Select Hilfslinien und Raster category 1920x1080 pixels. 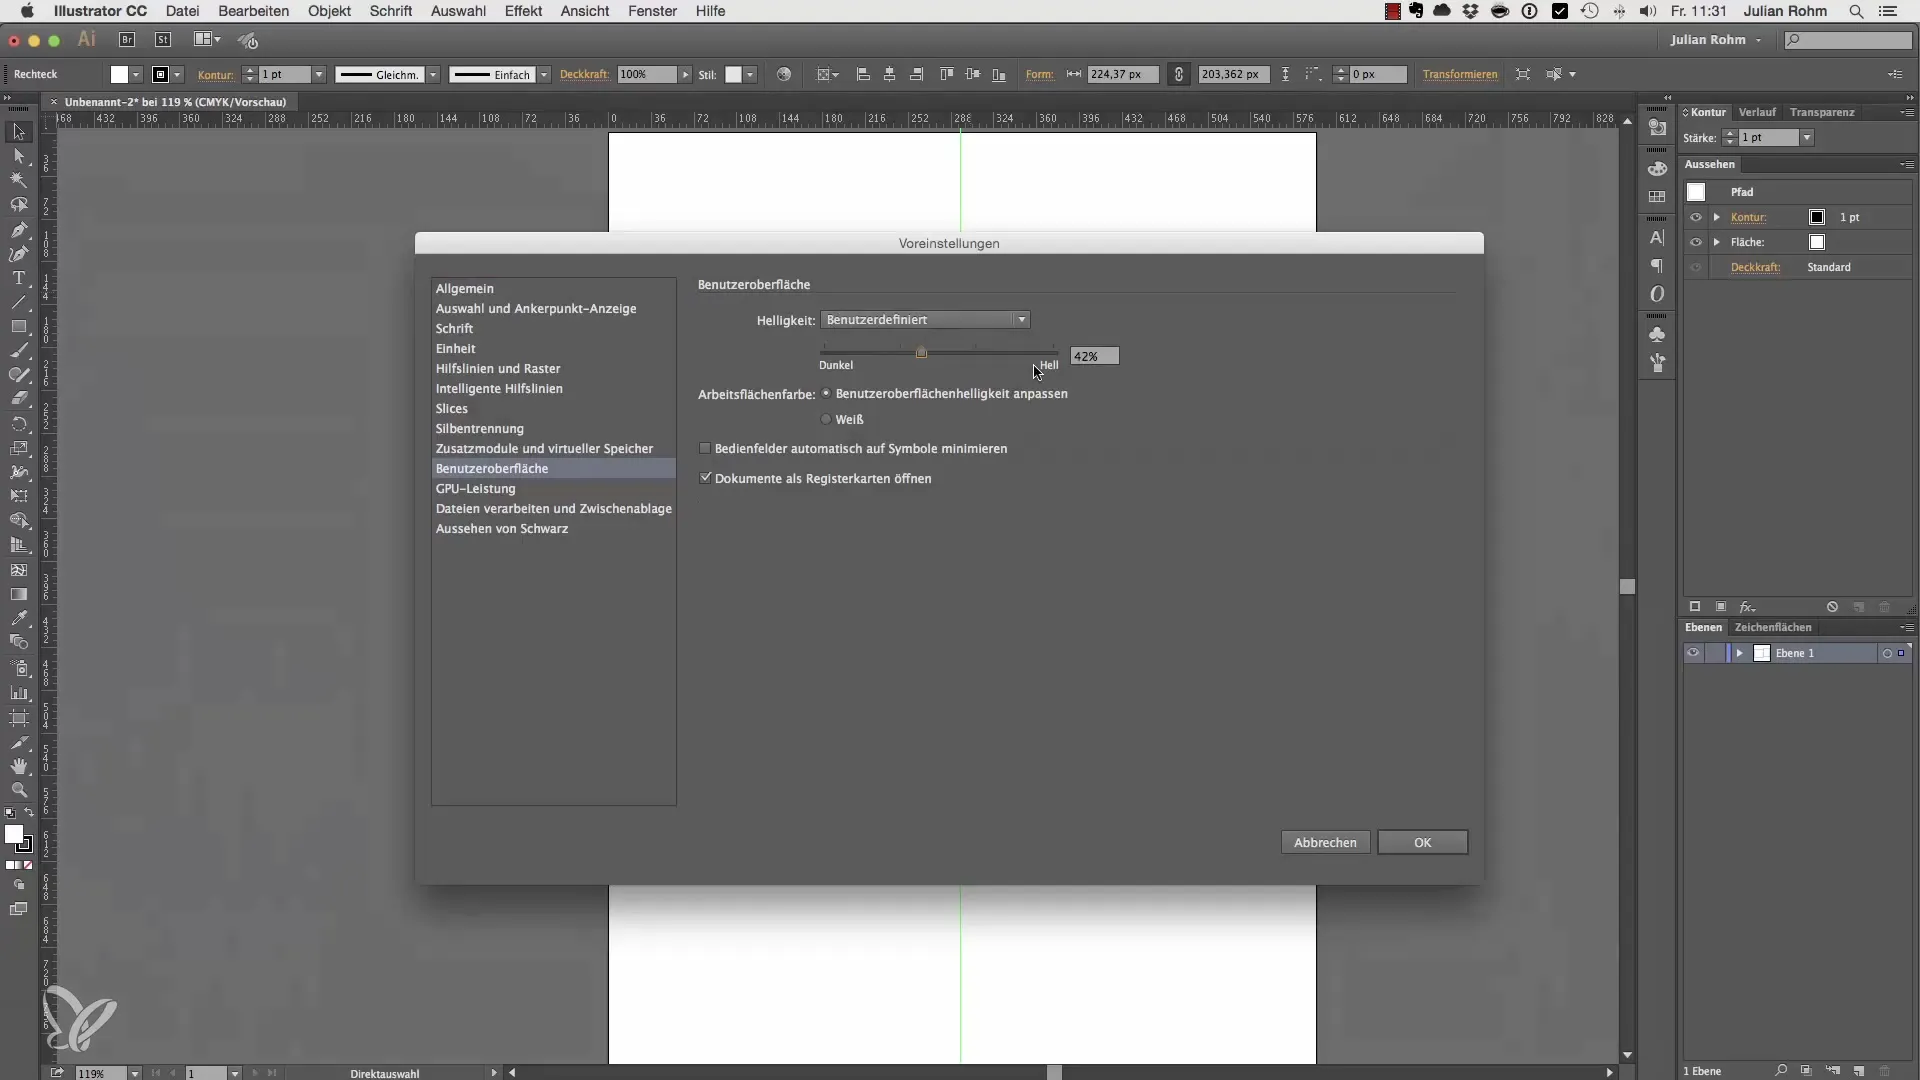point(553,368)
